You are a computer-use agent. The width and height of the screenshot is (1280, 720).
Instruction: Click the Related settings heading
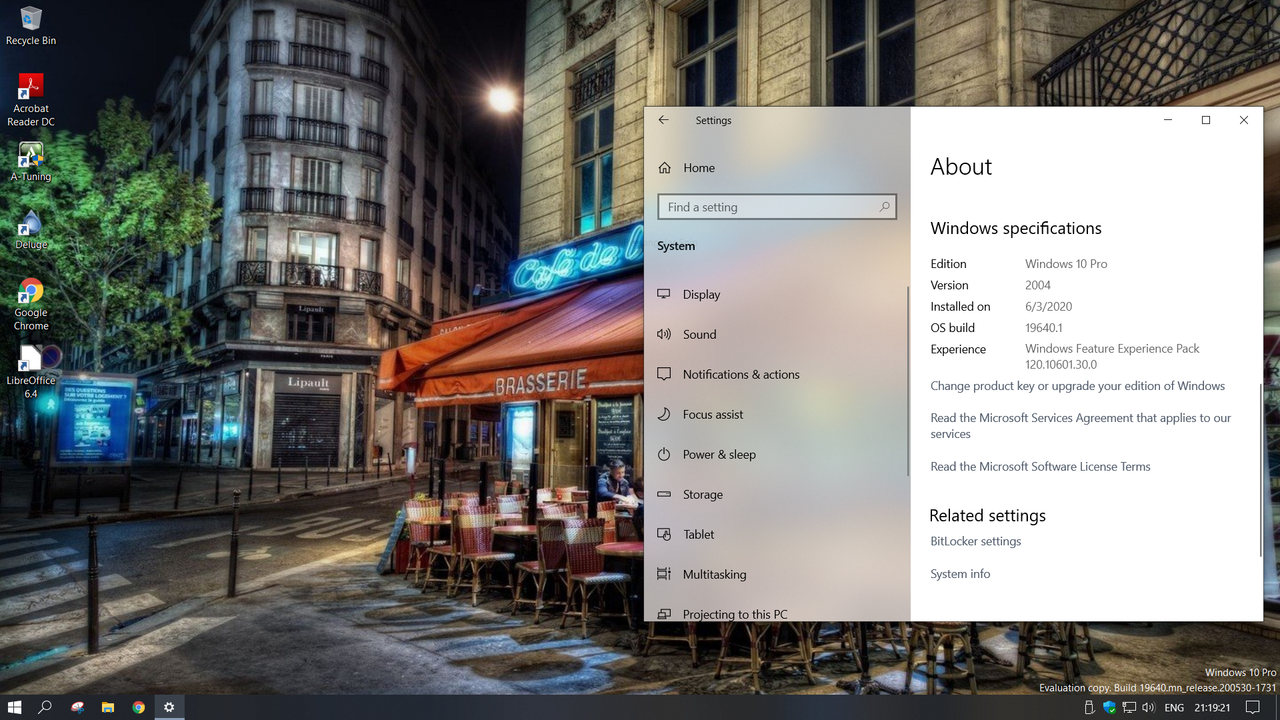click(x=987, y=516)
